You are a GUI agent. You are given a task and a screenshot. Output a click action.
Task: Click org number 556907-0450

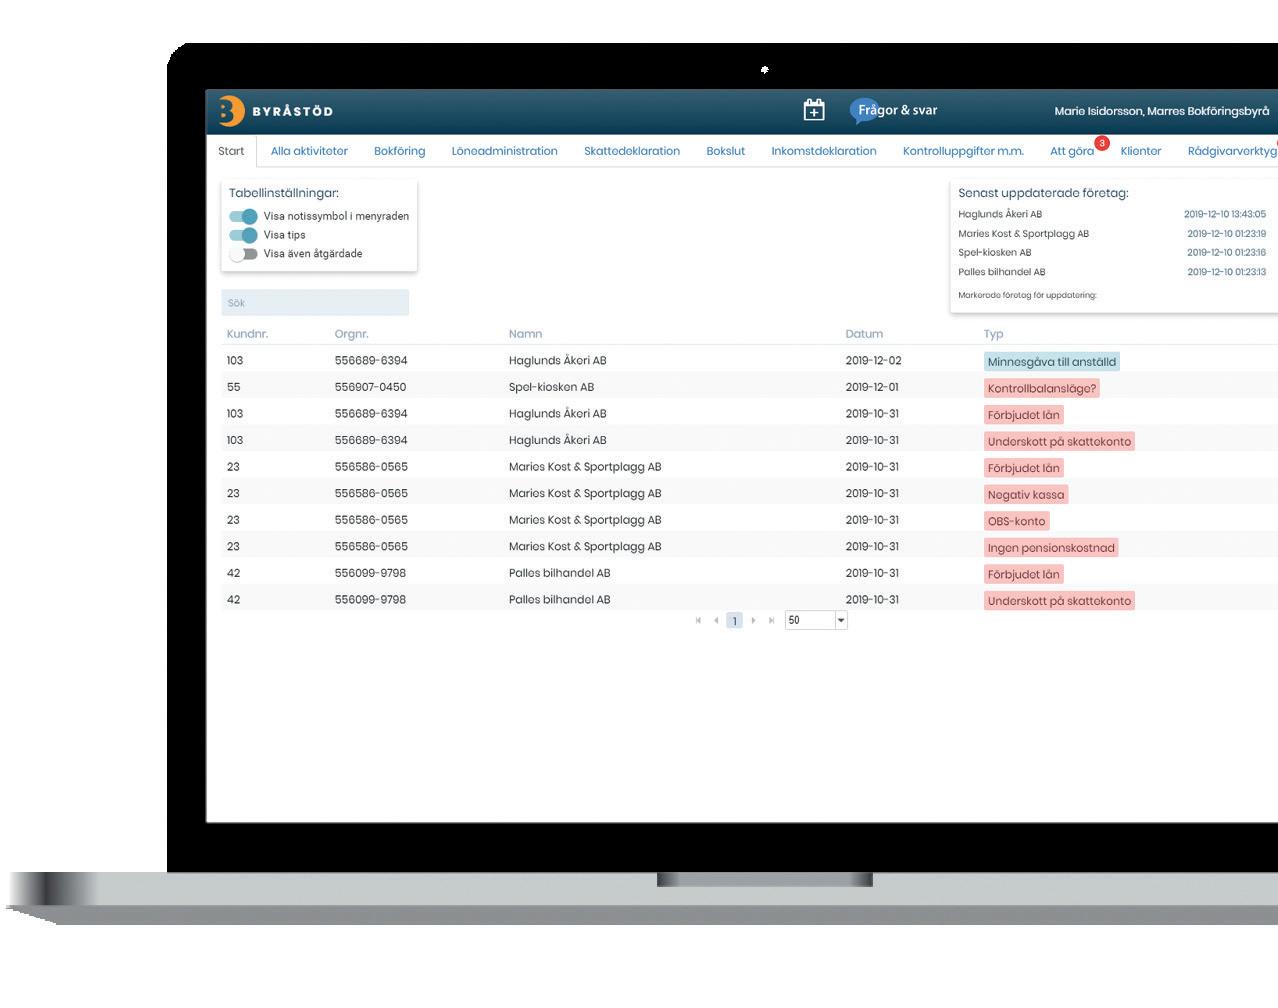[370, 387]
